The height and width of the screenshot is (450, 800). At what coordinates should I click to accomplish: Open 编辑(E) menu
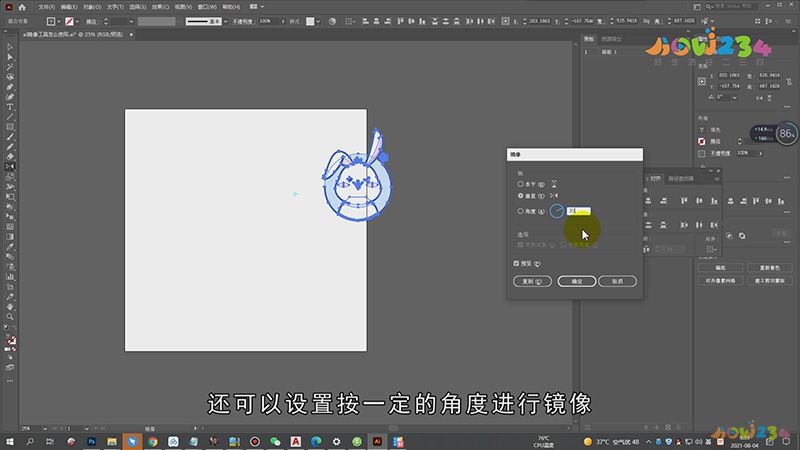[x=69, y=7]
